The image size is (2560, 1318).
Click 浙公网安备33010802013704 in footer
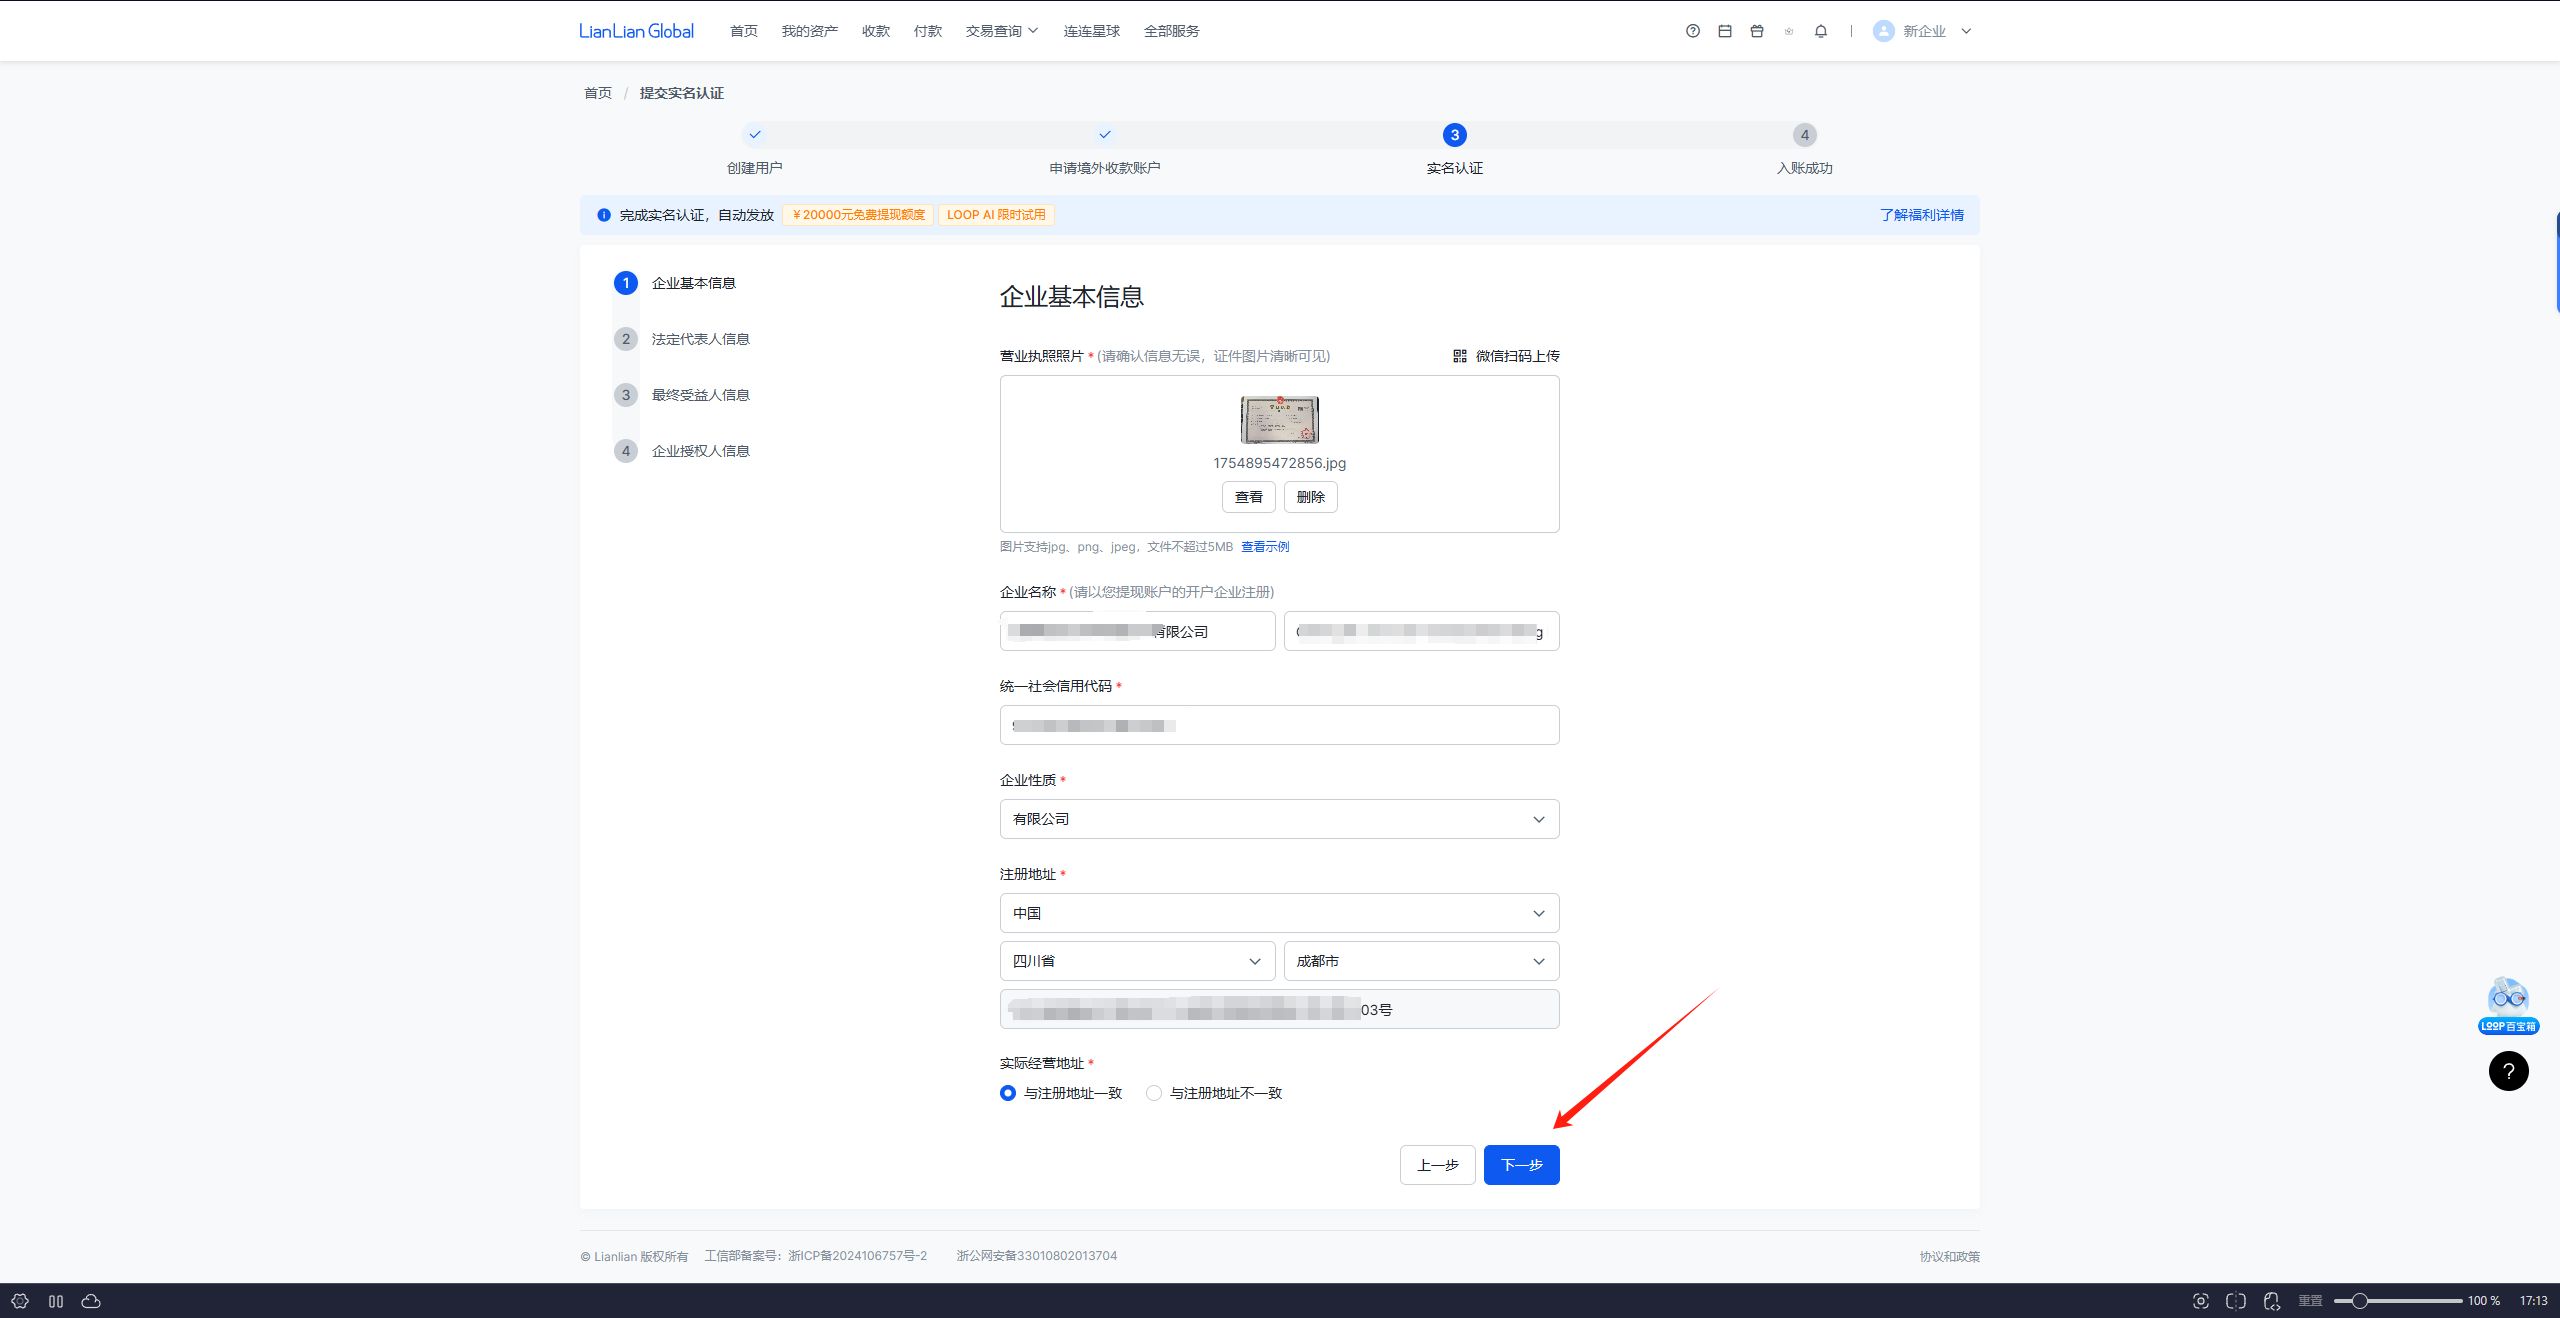pyautogui.click(x=1036, y=1256)
